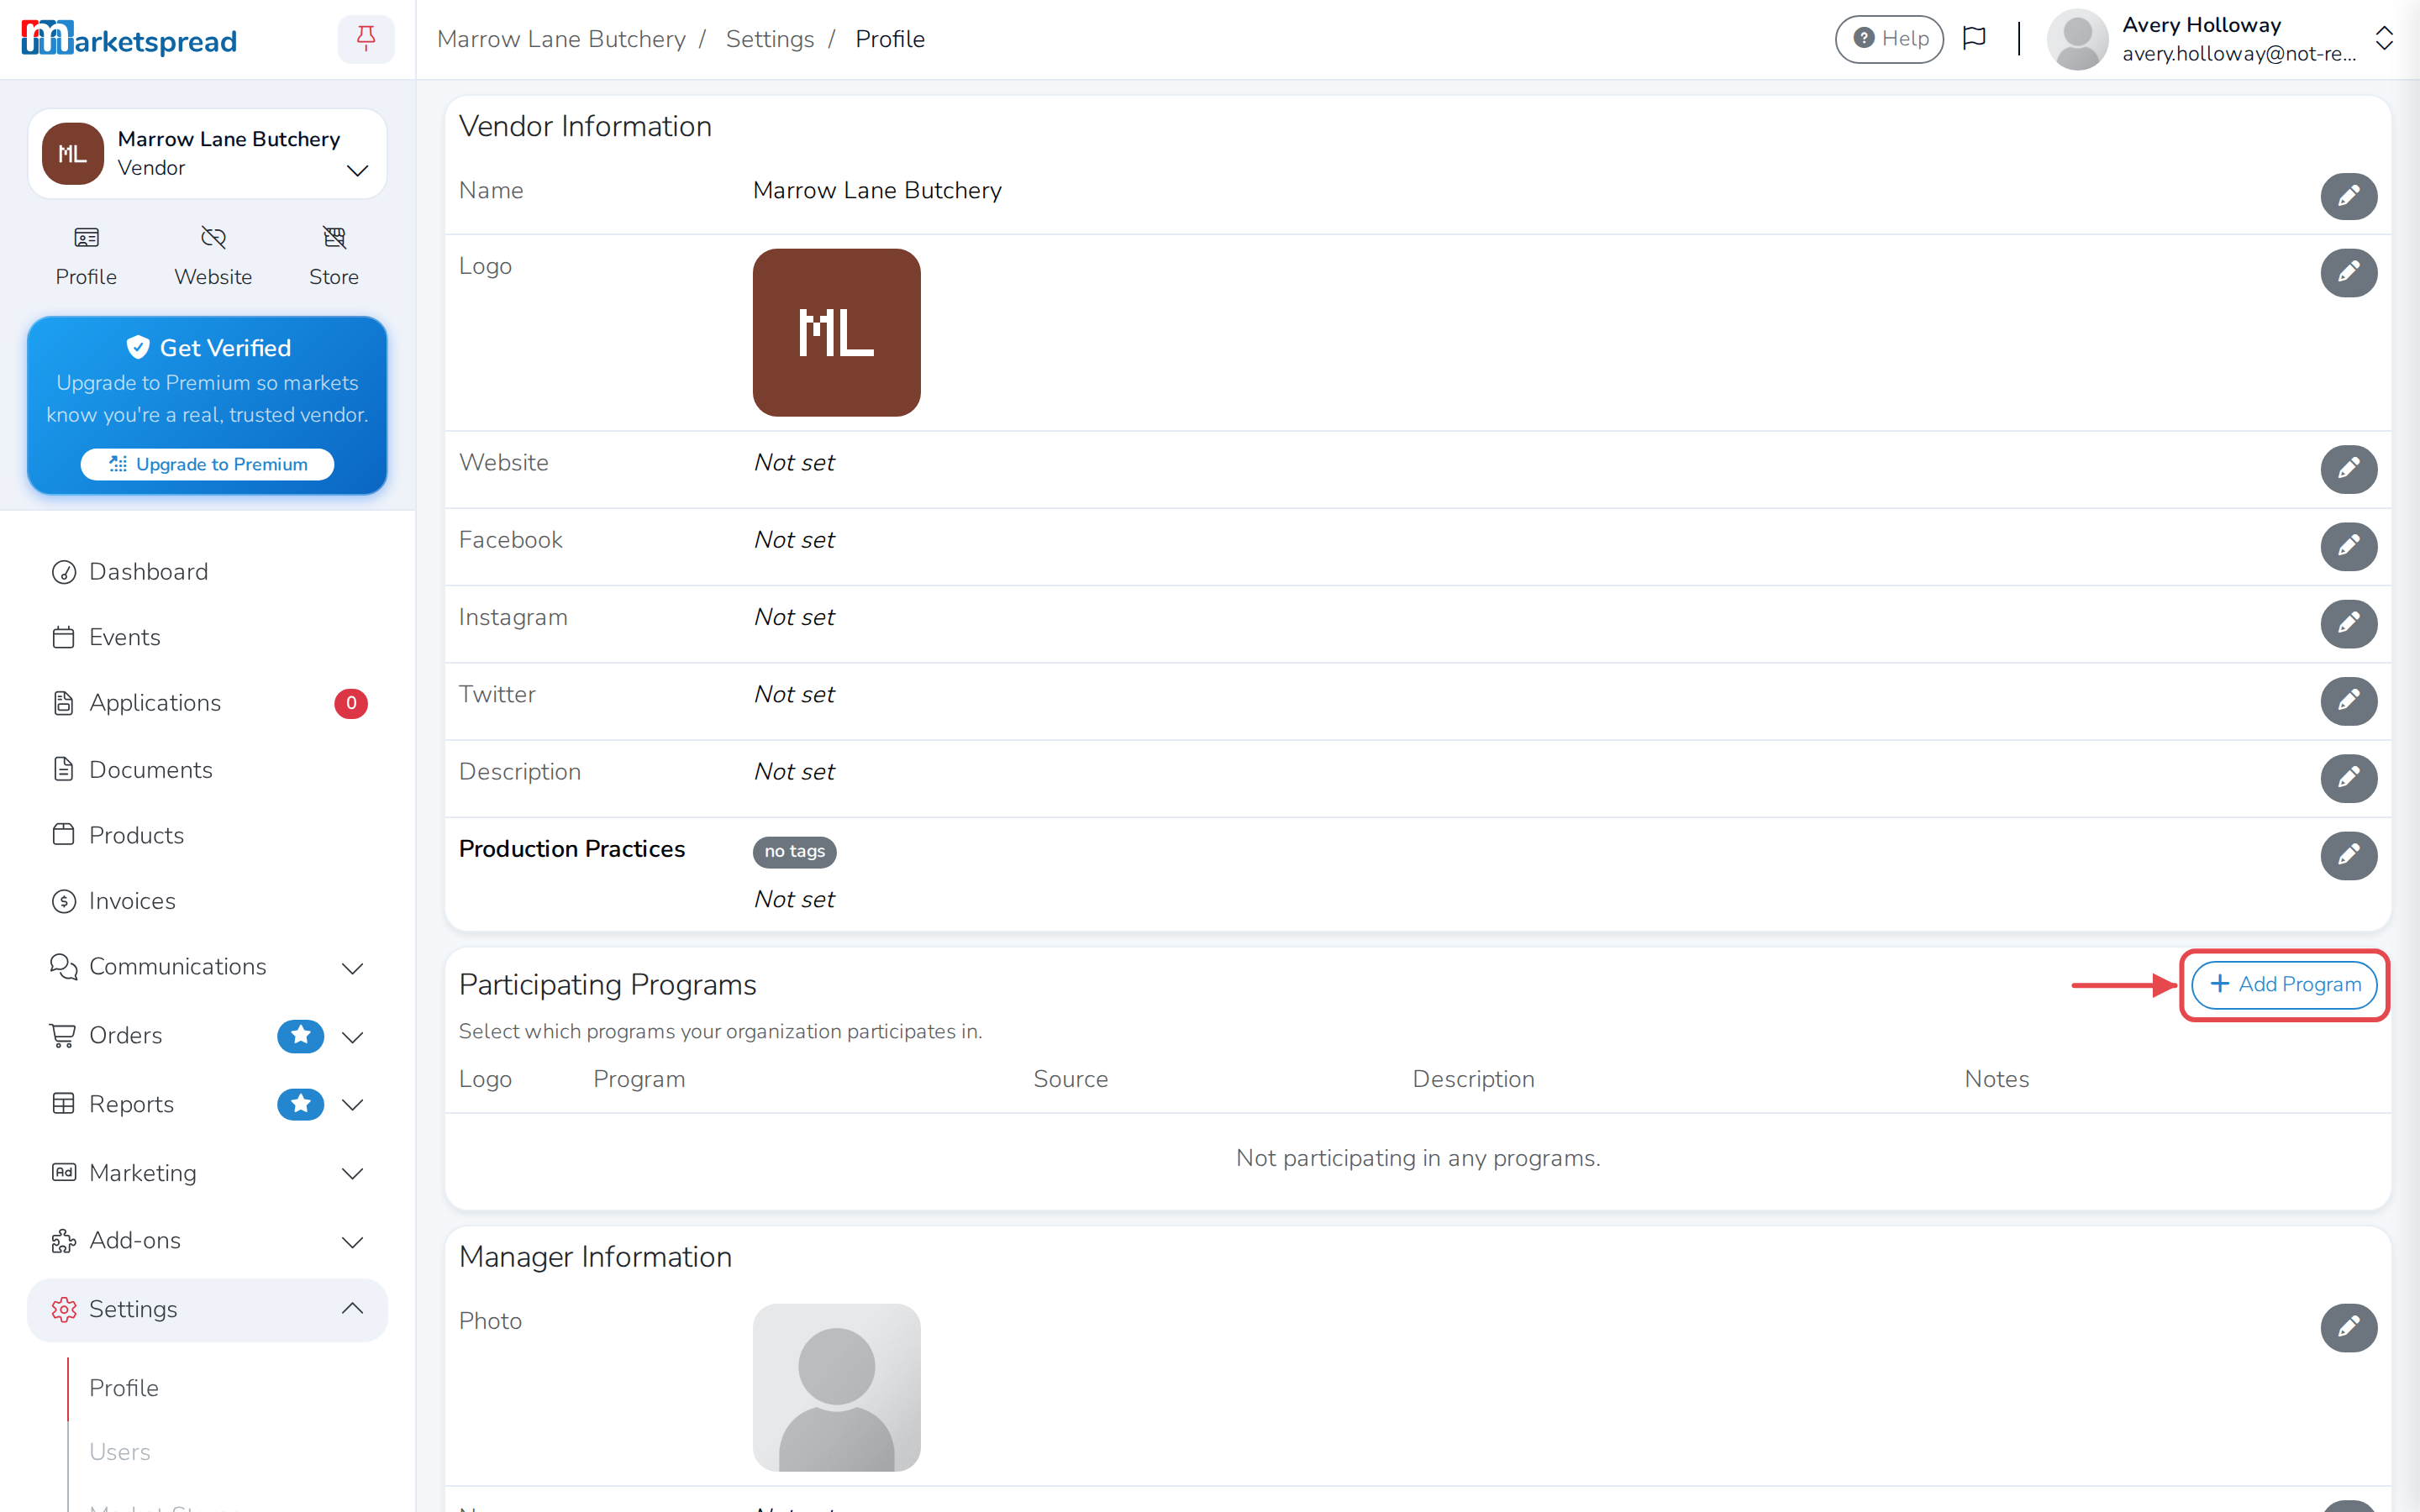Expand the Marrow Lane Butchery vendor switcher
This screenshot has height=1512, width=2420.
(x=207, y=154)
